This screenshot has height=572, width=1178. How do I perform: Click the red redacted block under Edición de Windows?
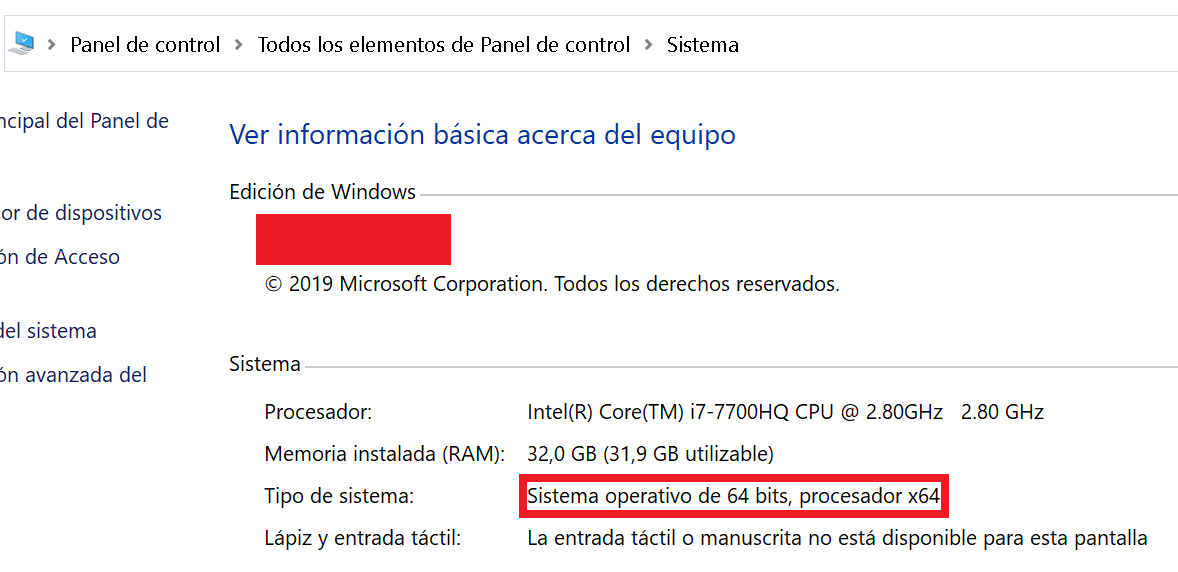click(353, 239)
